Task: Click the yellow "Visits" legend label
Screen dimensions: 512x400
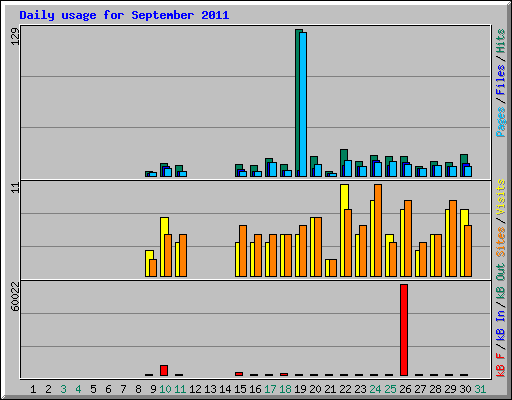Action: pos(500,198)
